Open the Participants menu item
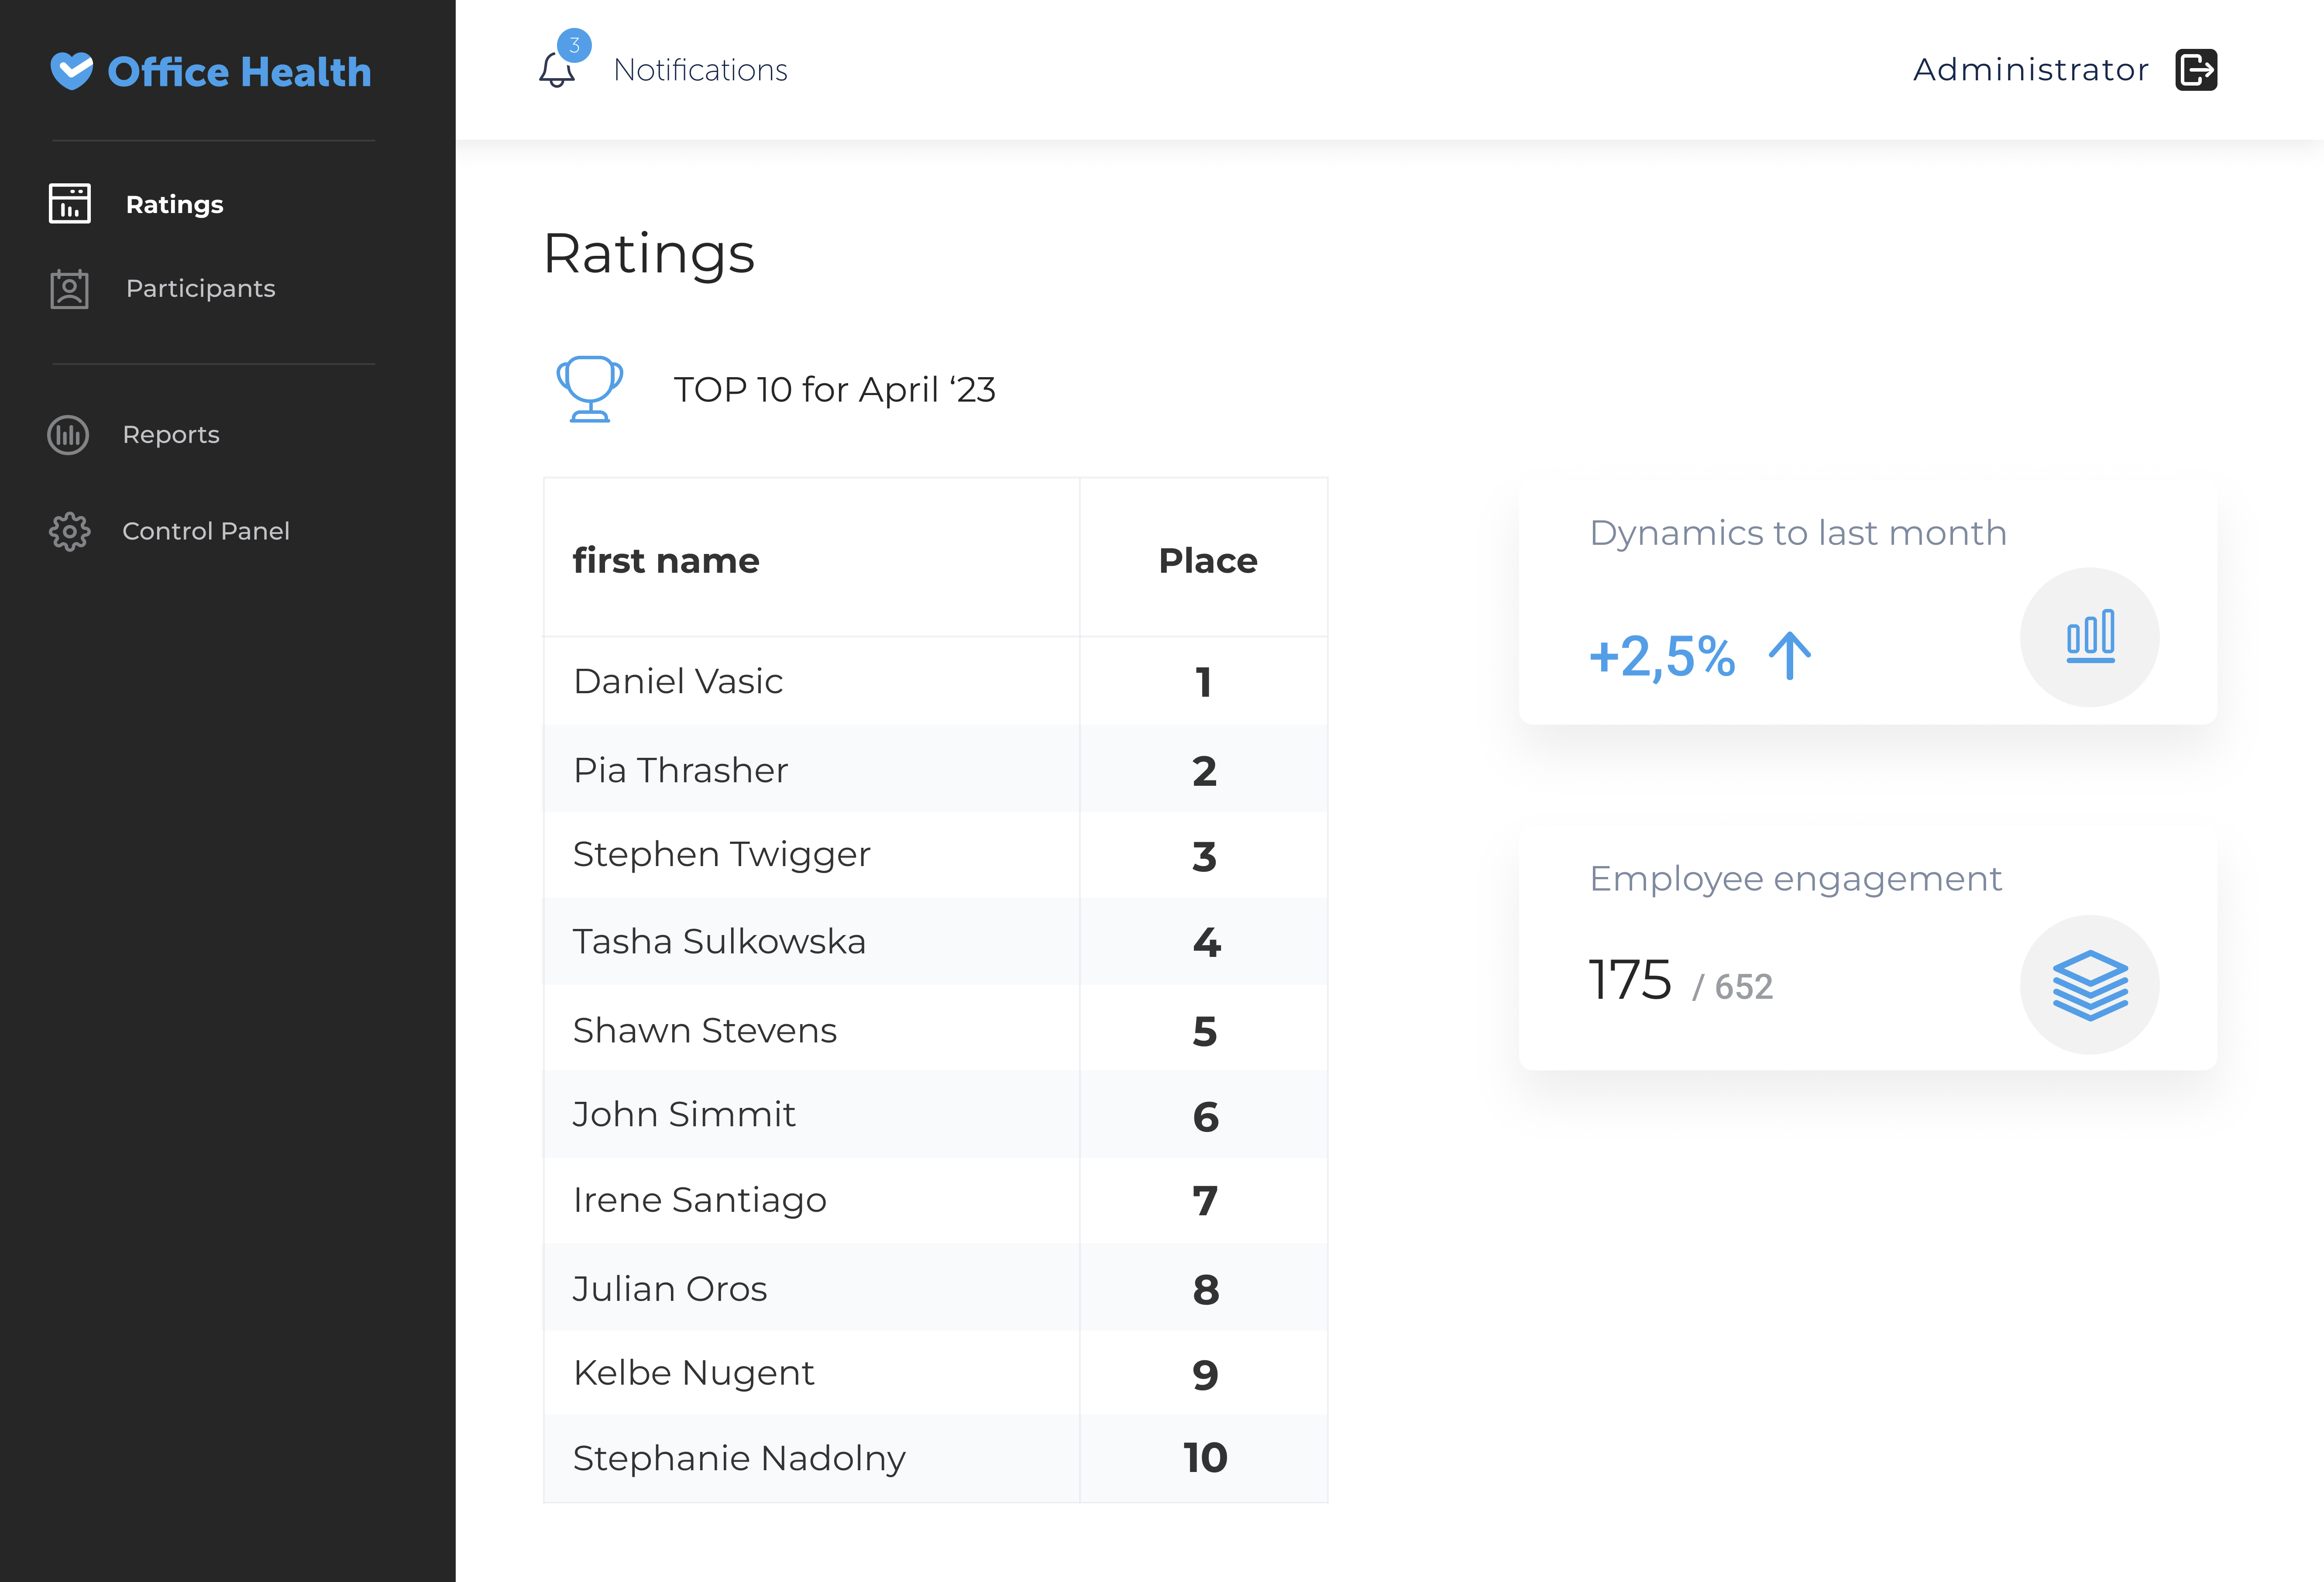This screenshot has width=2324, height=1582. click(200, 288)
